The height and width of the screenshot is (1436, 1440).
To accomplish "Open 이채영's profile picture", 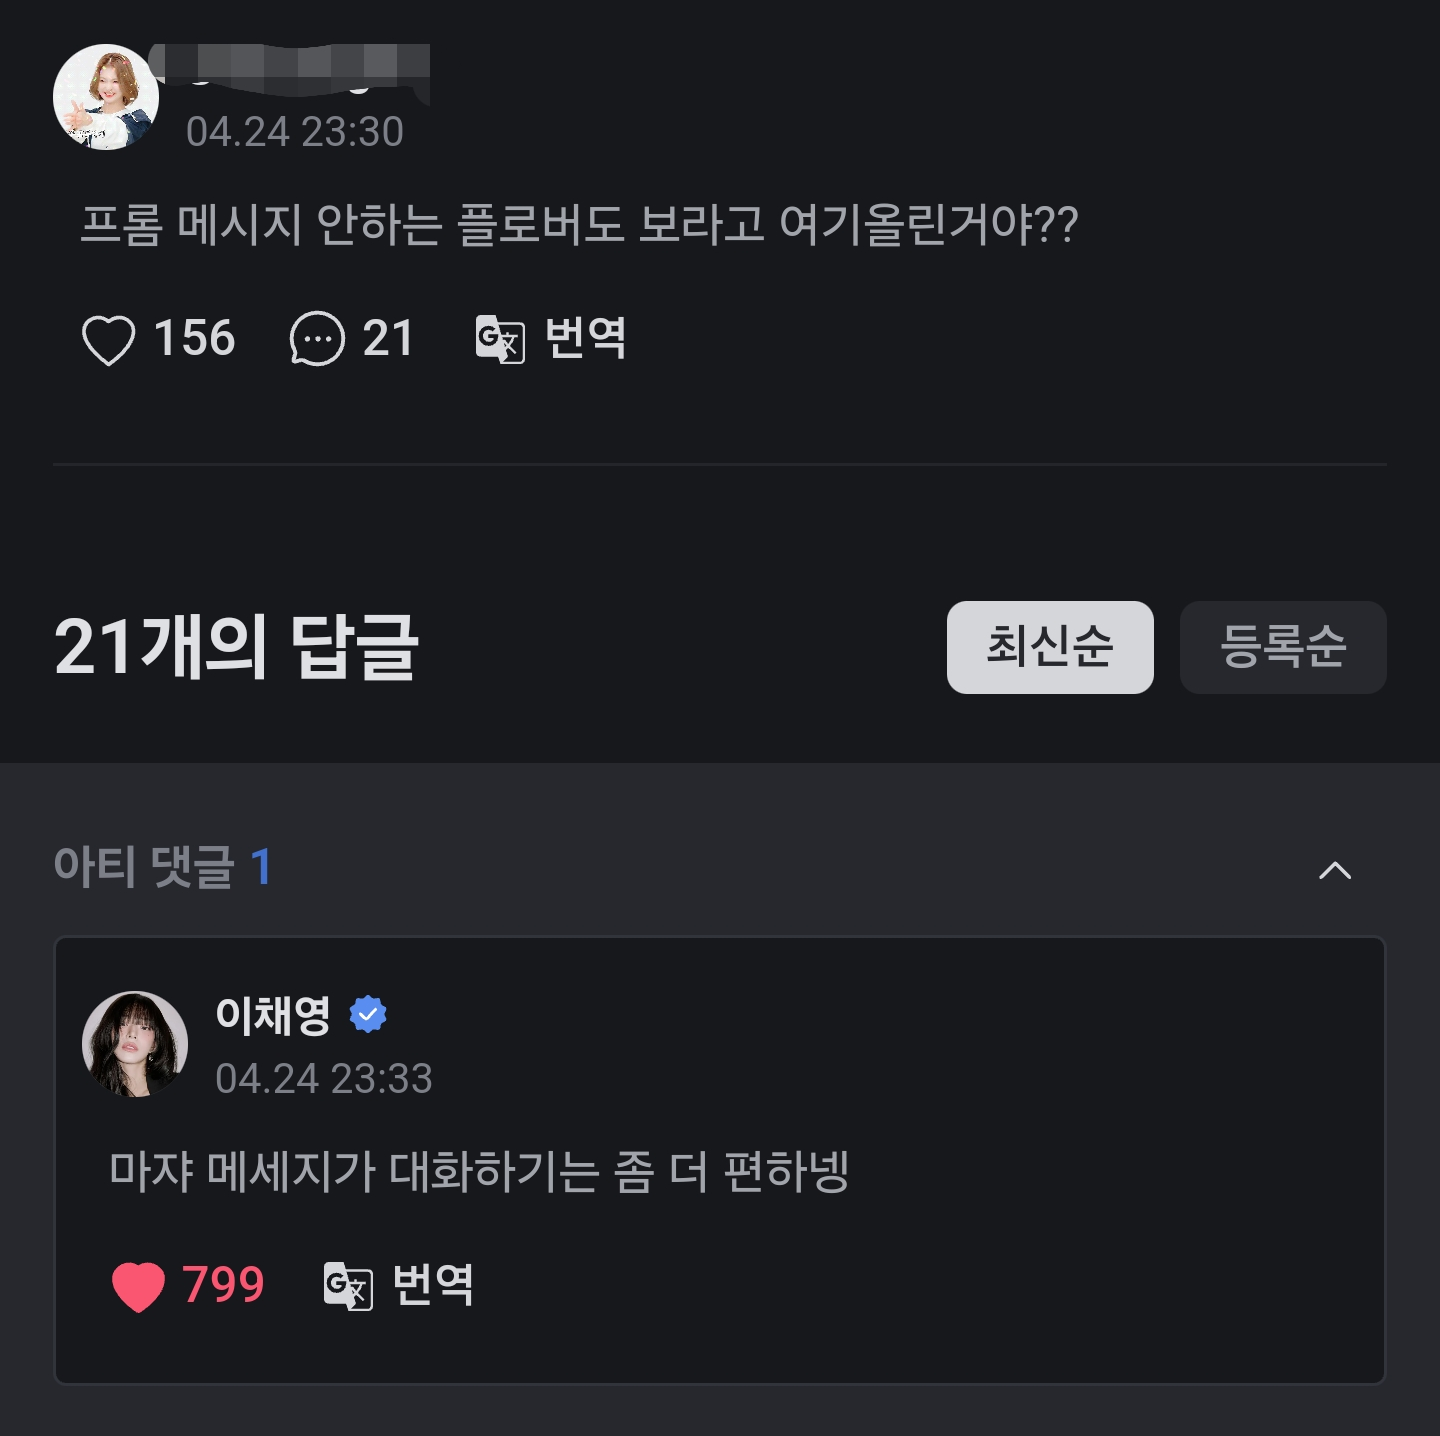I will tap(135, 1044).
